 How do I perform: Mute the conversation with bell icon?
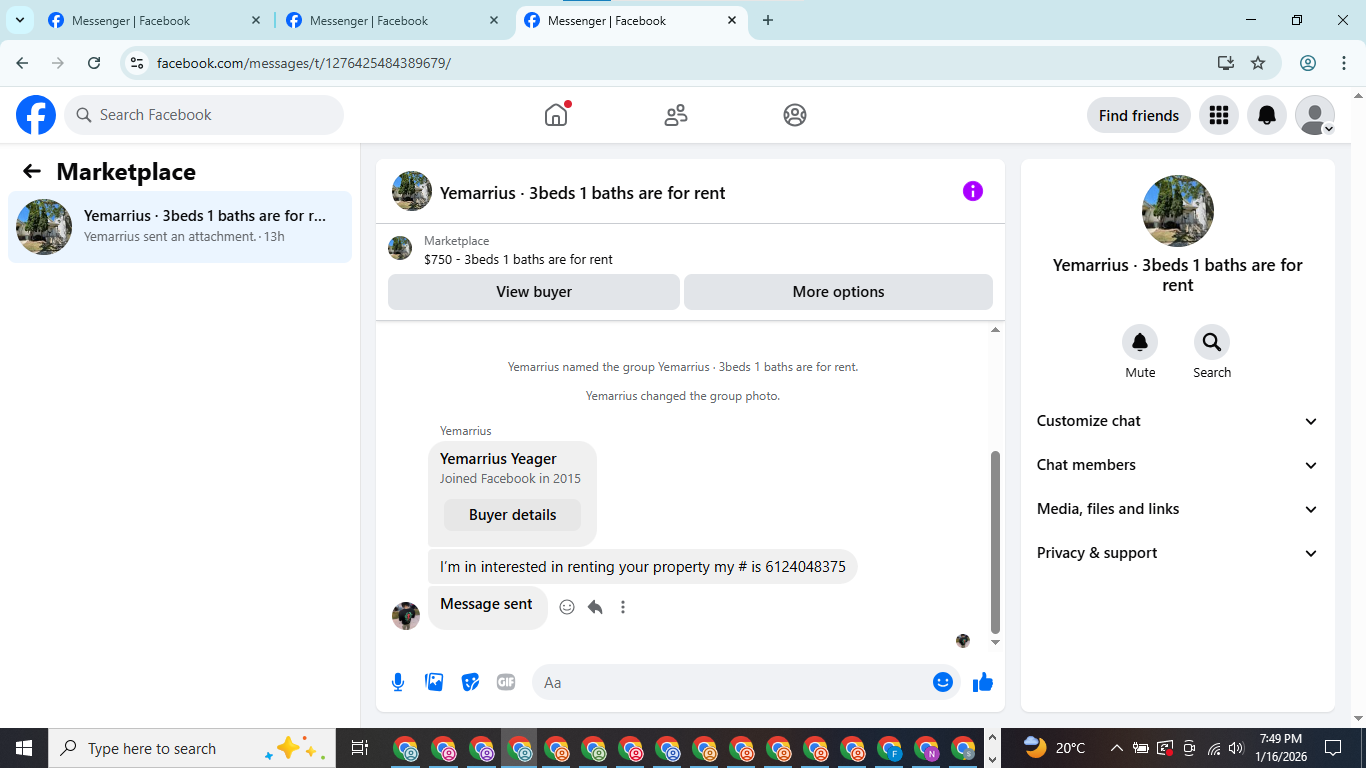coord(1140,343)
